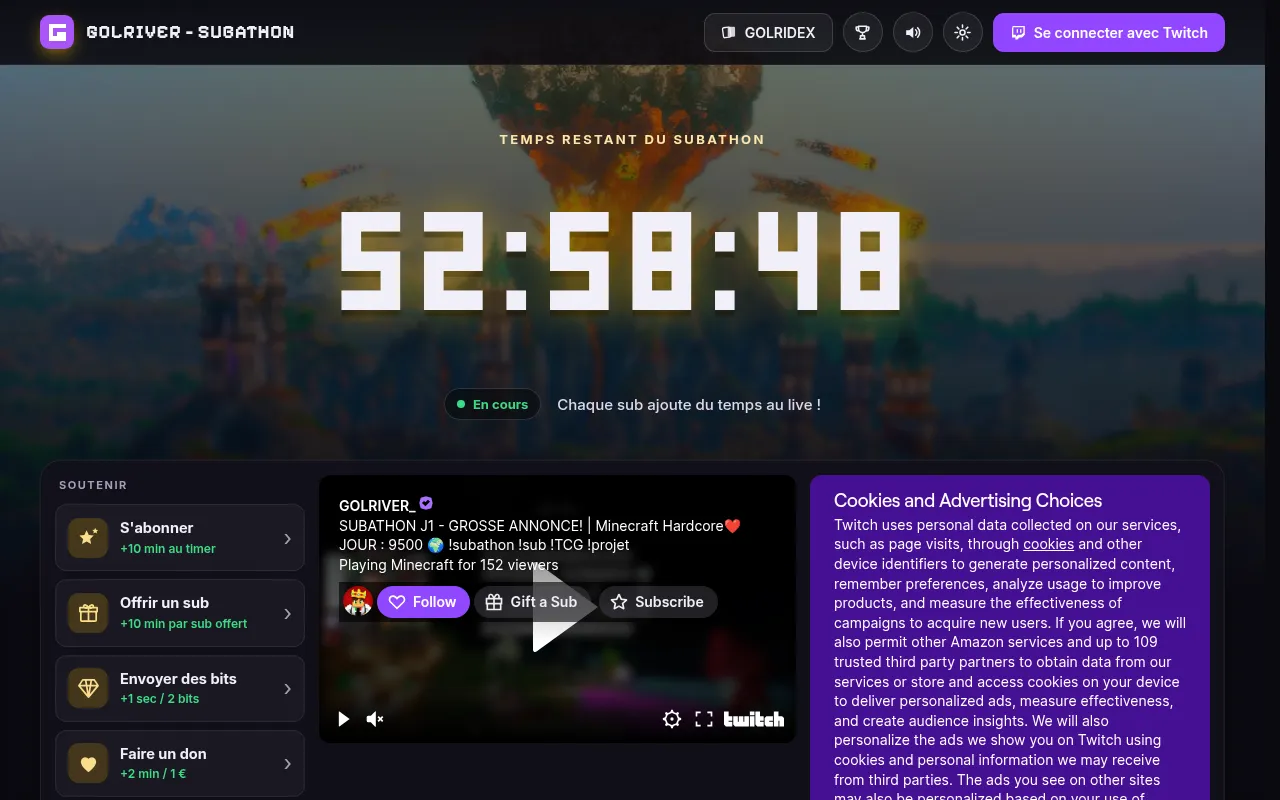1280x800 pixels.
Task: Unmute the Twitch player volume icon
Action: (375, 719)
